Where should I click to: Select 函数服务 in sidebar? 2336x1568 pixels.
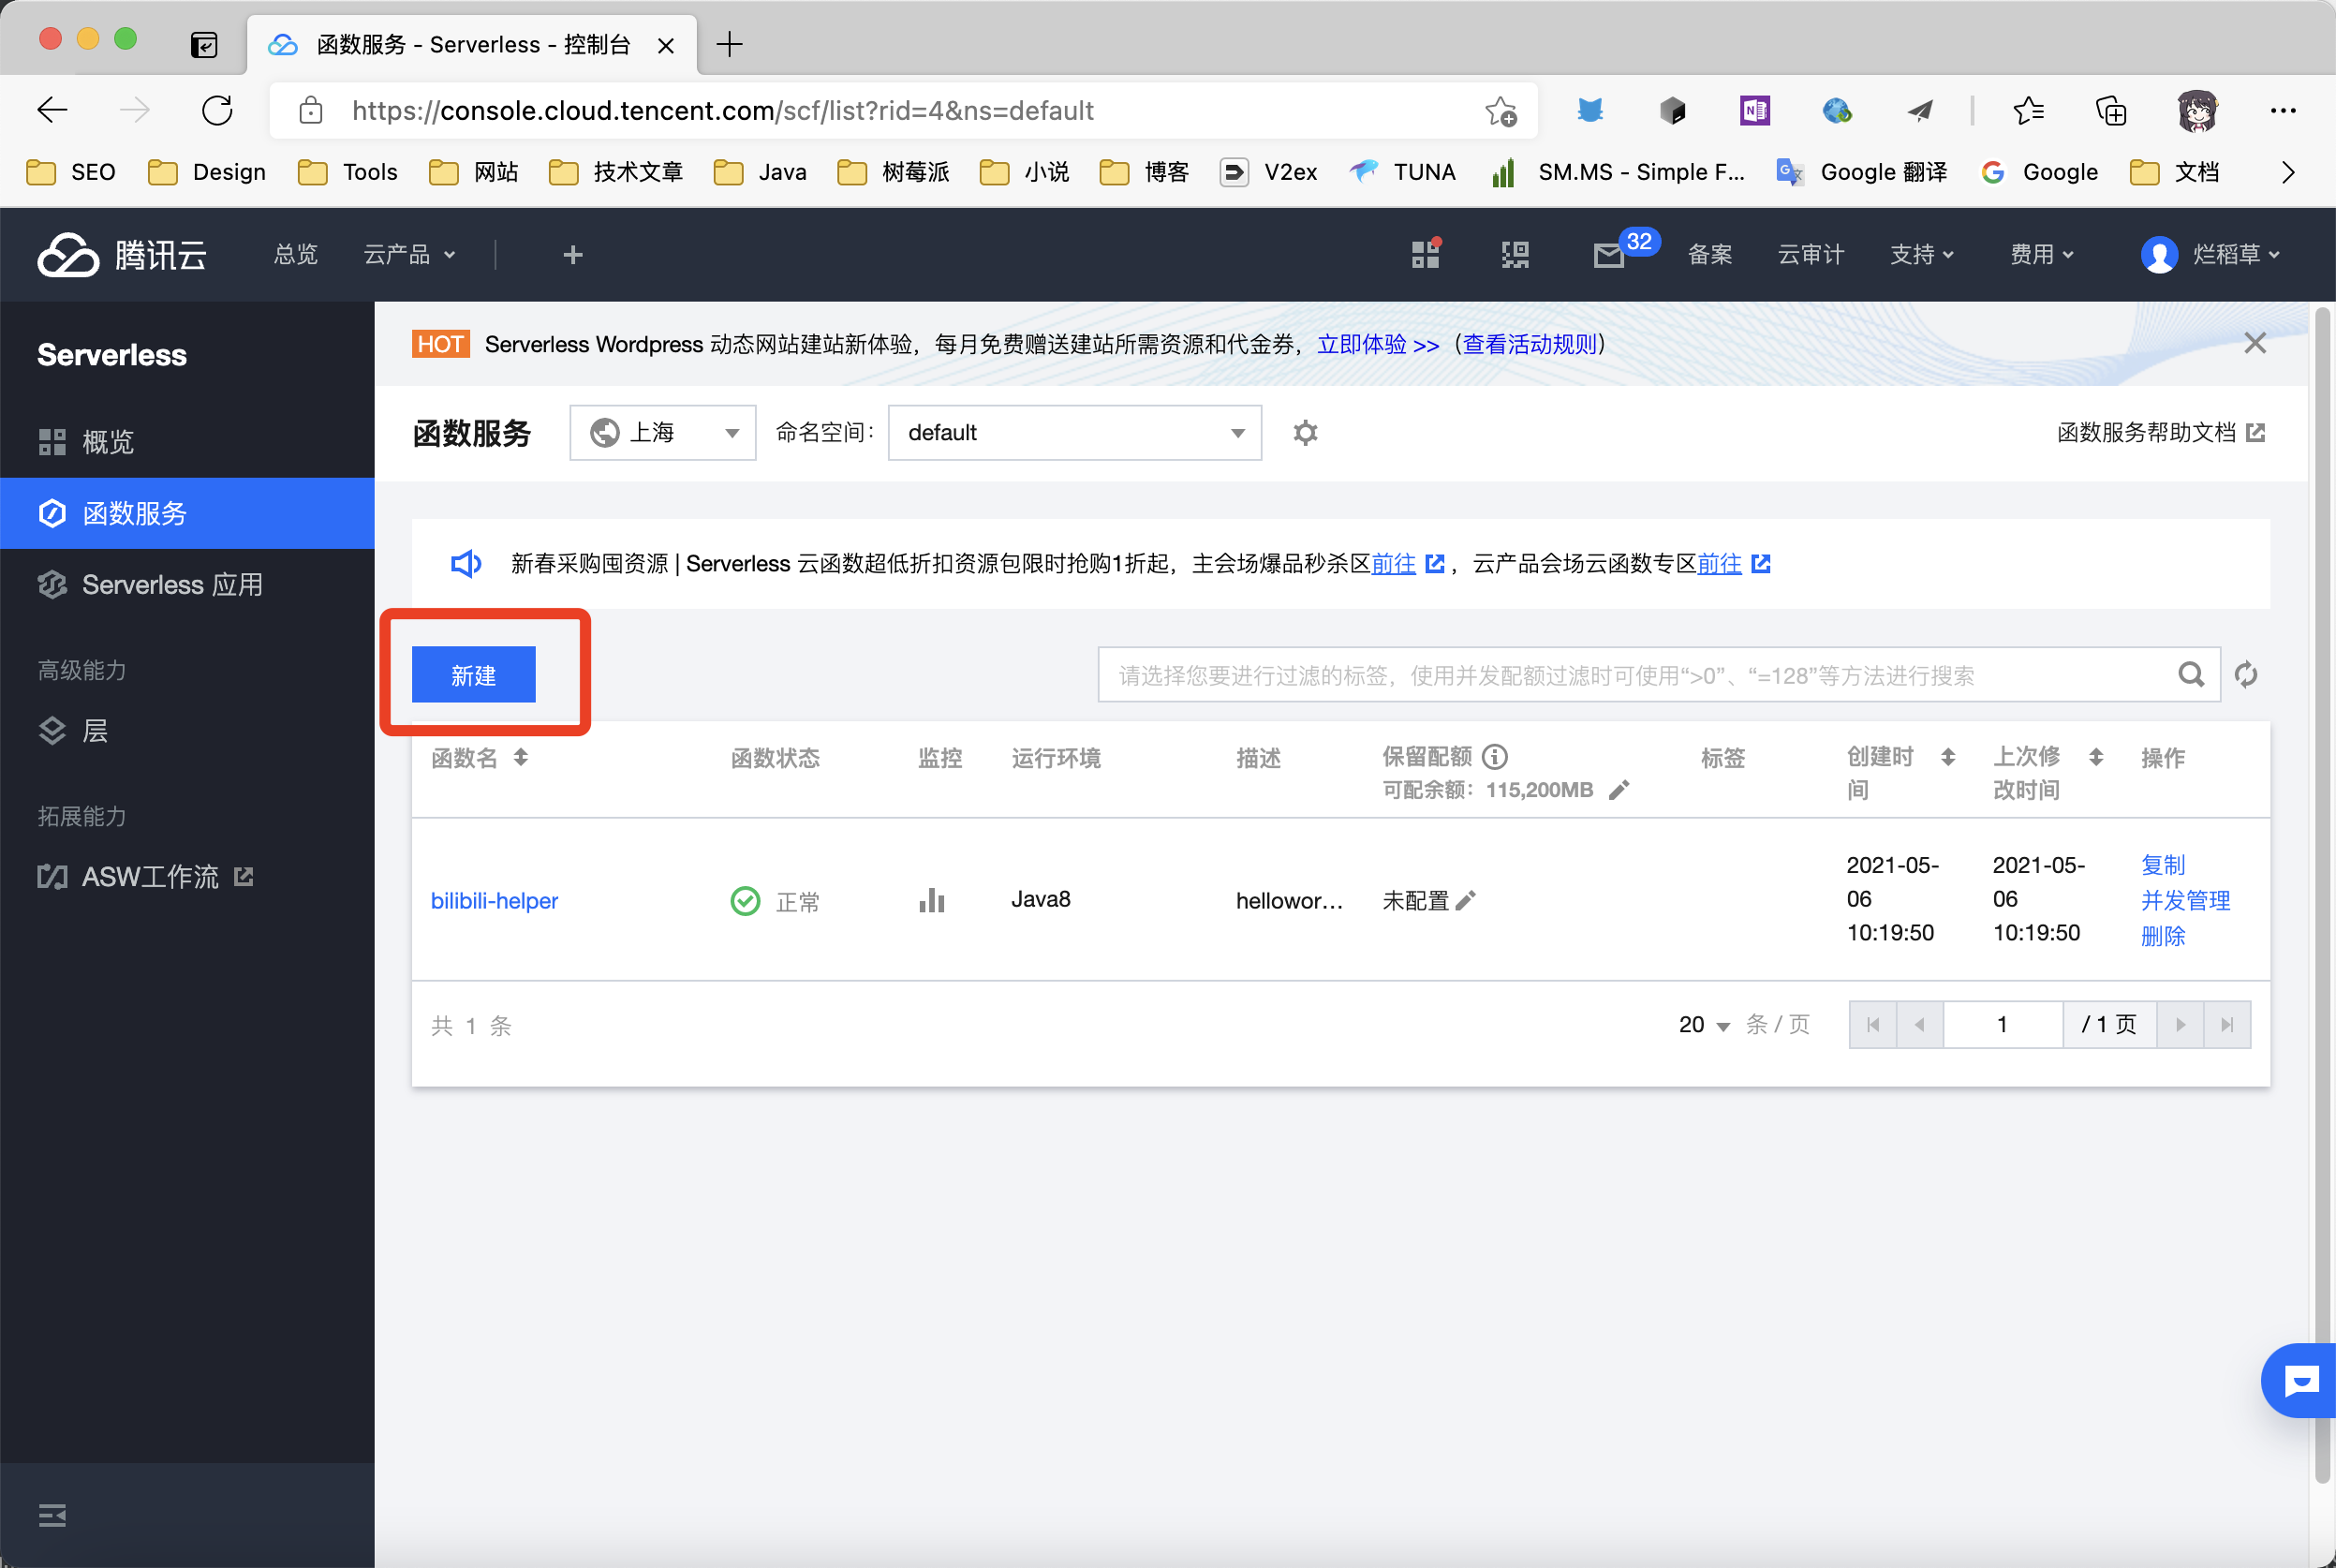pos(187,513)
